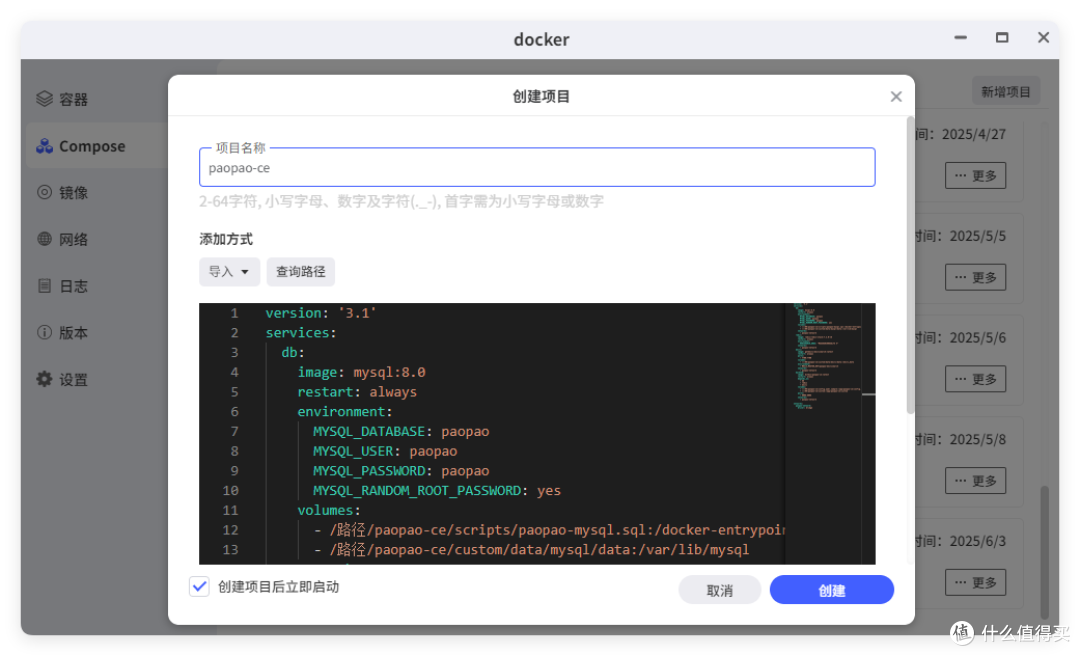Click the 容器 layers icon in sidebar
Viewport: 1080px width, 656px height.
tap(45, 99)
